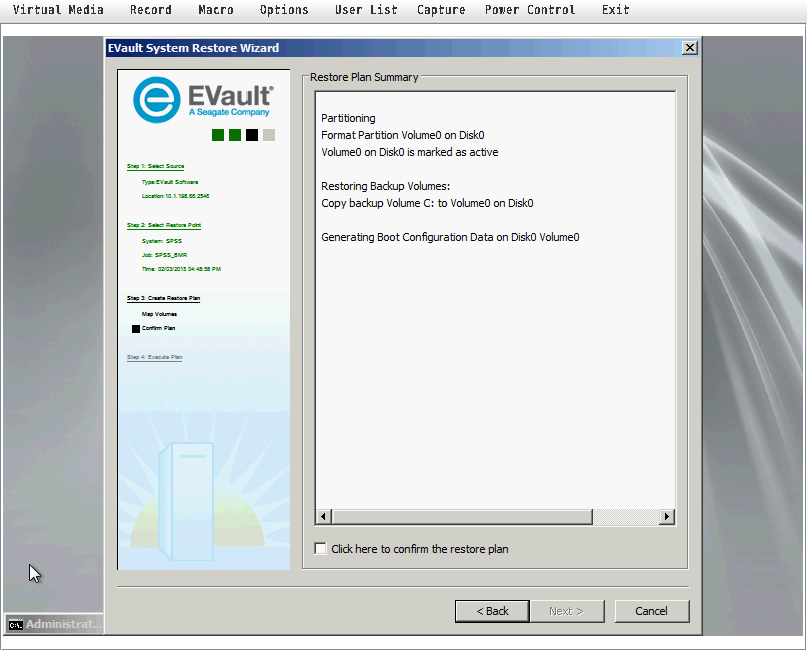Click the gray pending-step progress square
Viewport: 807px width, 651px height.
pos(269,135)
